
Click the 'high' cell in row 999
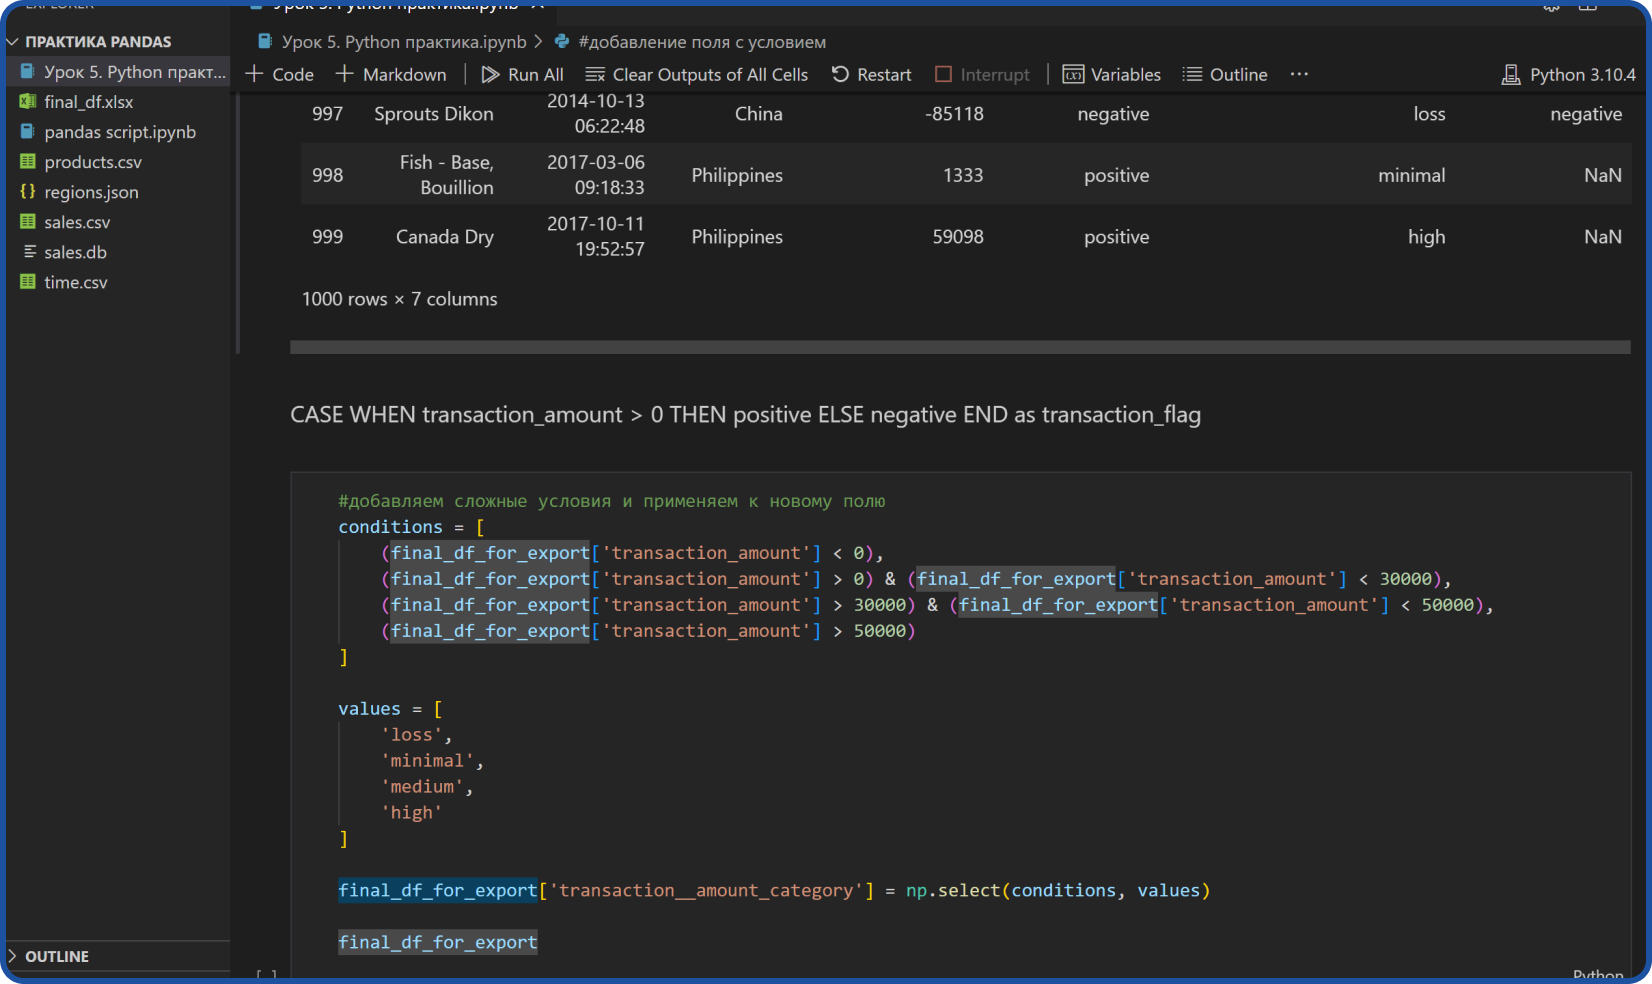coord(1426,237)
